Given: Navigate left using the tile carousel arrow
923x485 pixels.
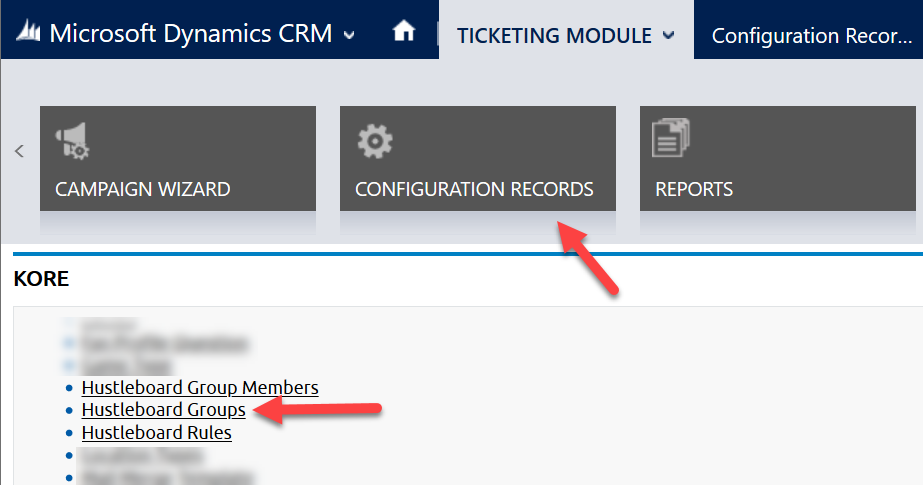Looking at the screenshot, I should click(x=19, y=151).
